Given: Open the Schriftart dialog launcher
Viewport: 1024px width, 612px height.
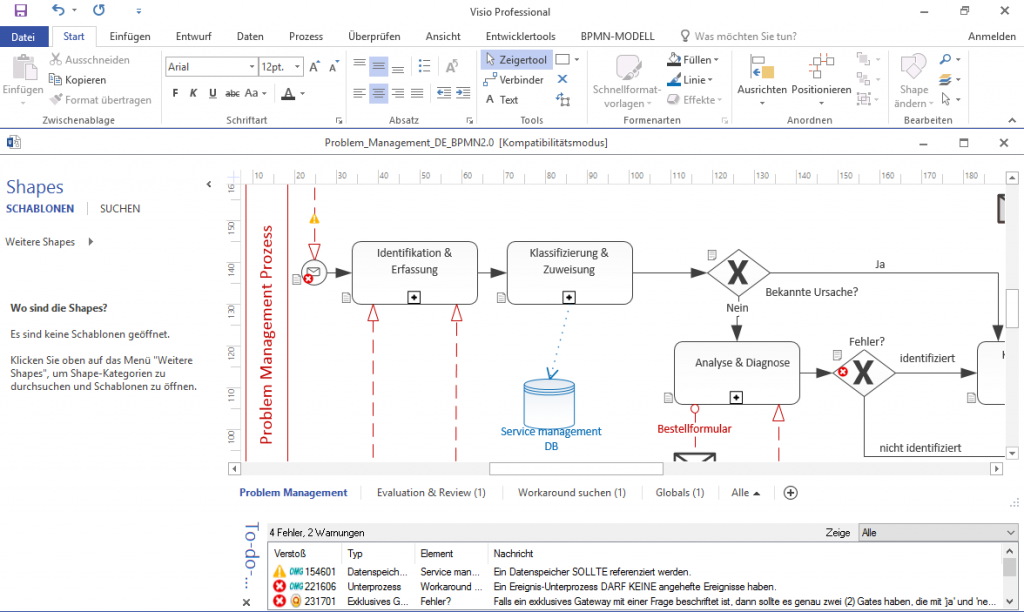Looking at the screenshot, I should 339,121.
